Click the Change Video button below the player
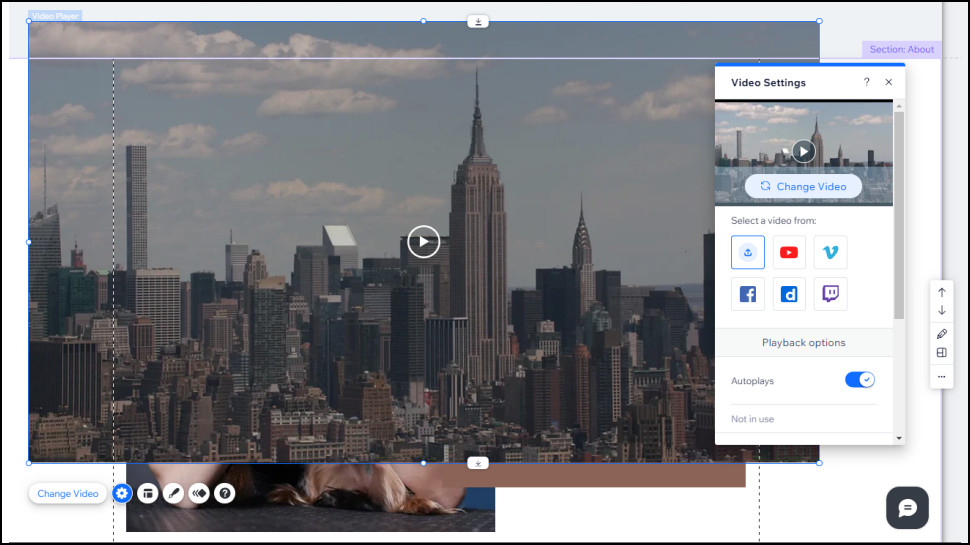This screenshot has height=545, width=970. (x=68, y=493)
